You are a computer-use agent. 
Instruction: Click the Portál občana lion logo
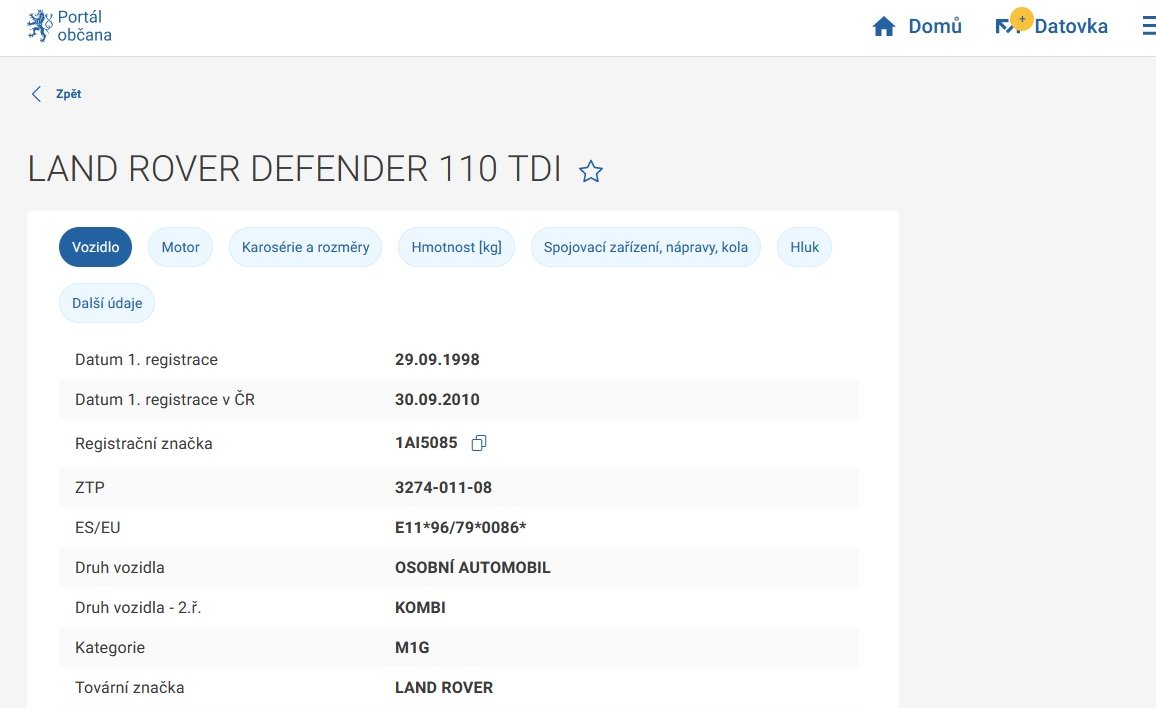[40, 27]
